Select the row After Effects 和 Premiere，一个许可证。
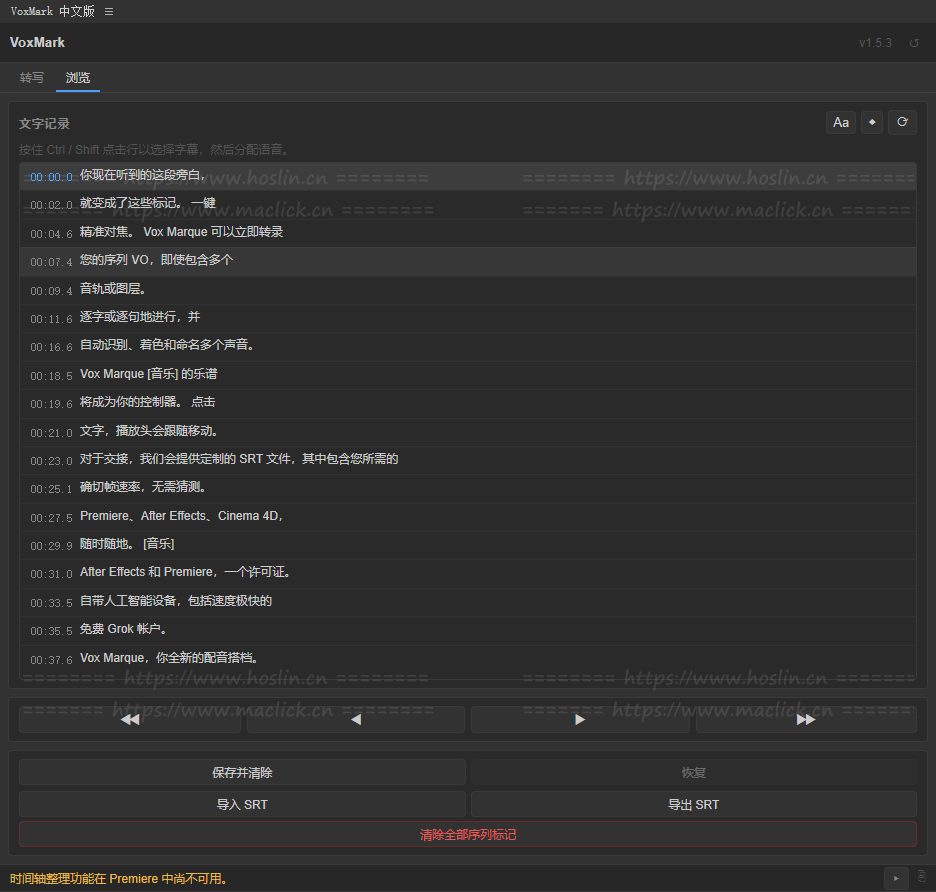936x892 pixels. [468, 574]
